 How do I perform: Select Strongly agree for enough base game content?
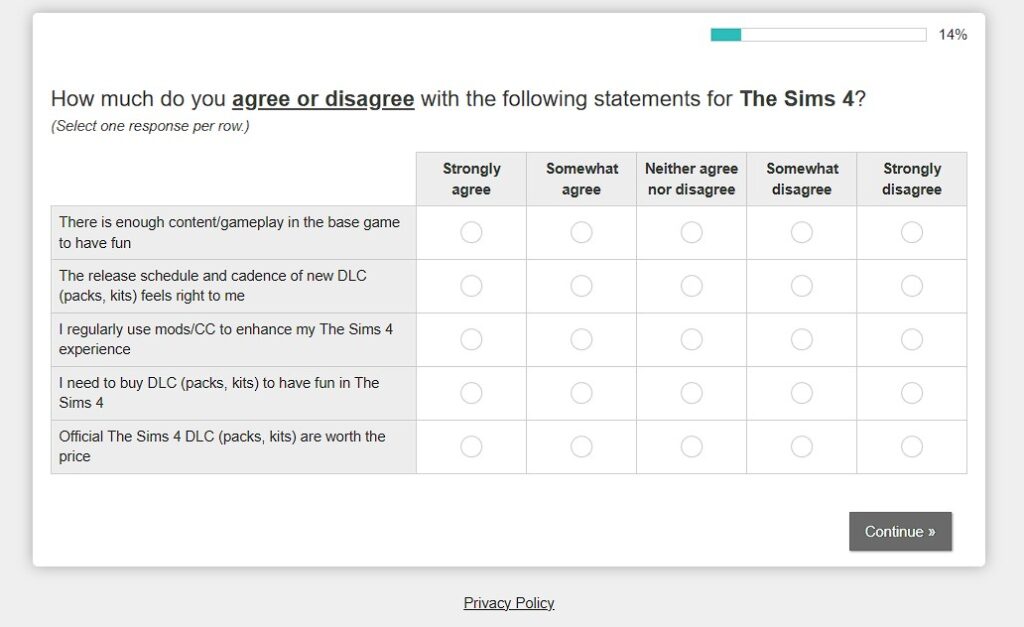pos(471,233)
